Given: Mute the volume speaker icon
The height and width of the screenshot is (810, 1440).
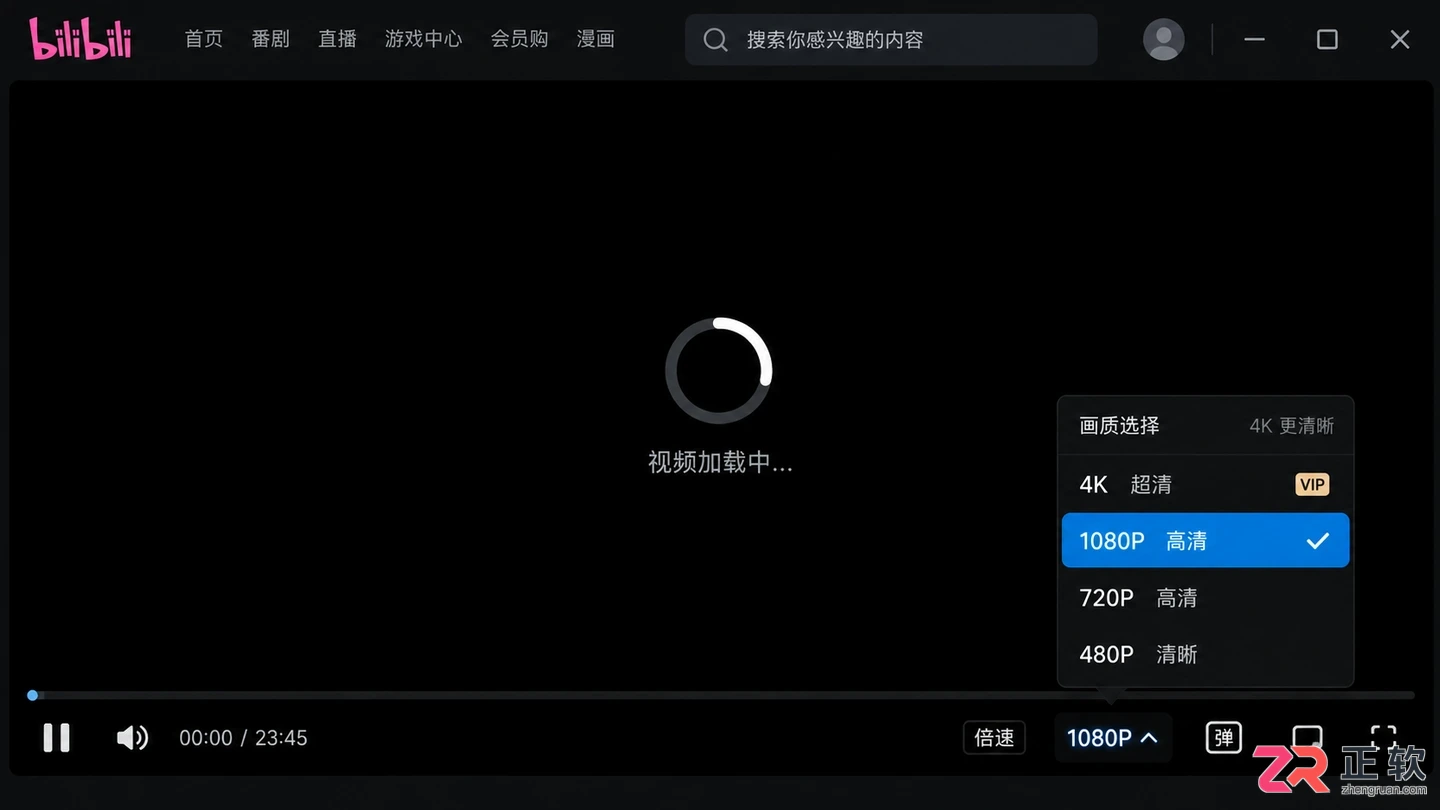Looking at the screenshot, I should coord(132,738).
